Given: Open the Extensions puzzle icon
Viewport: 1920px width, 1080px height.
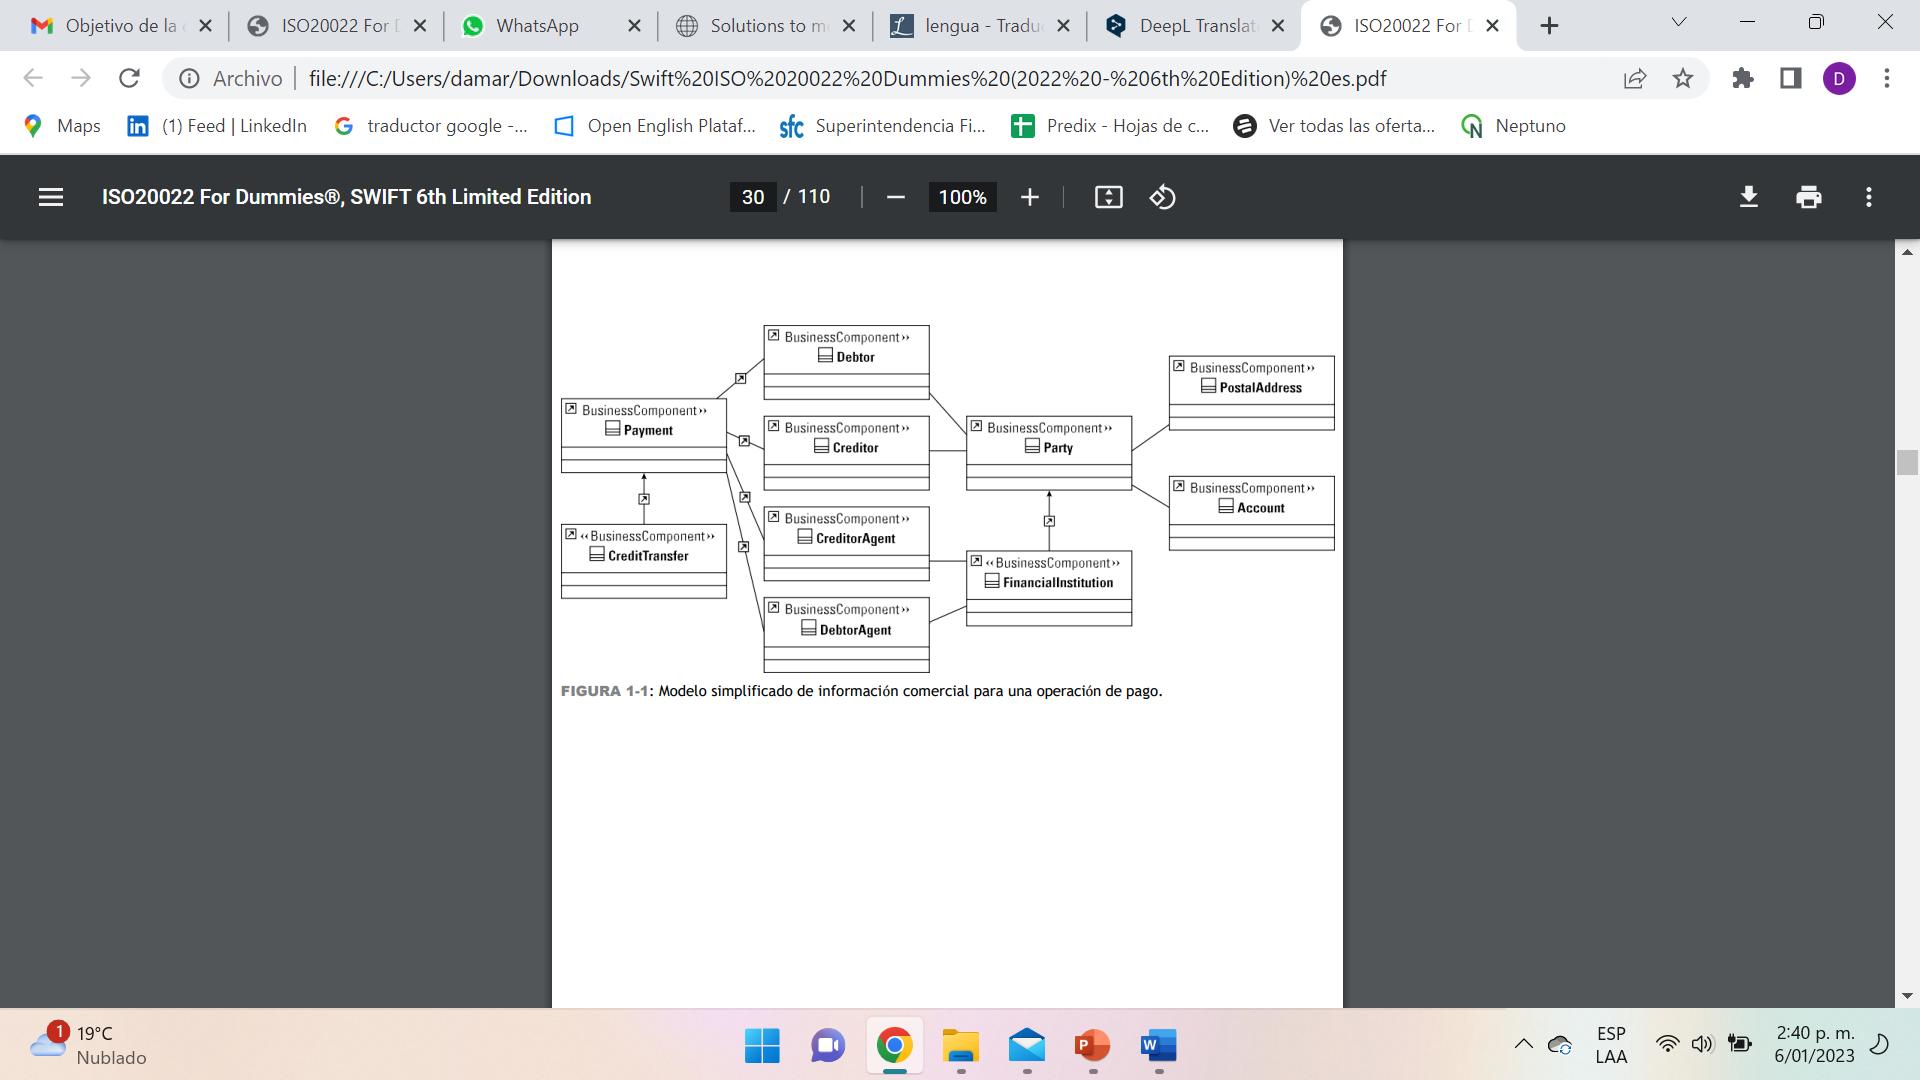Looking at the screenshot, I should [x=1743, y=78].
